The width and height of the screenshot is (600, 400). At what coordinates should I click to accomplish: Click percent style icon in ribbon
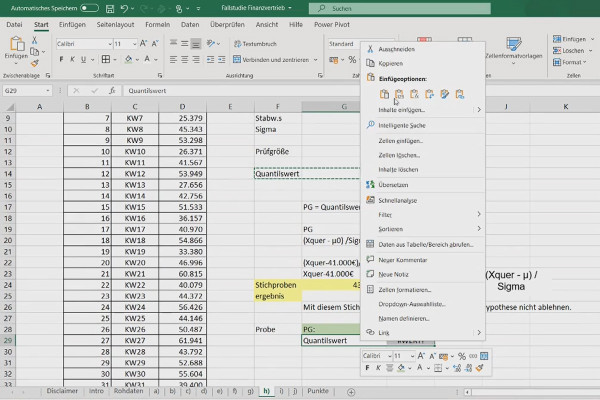pyautogui.click(x=352, y=60)
